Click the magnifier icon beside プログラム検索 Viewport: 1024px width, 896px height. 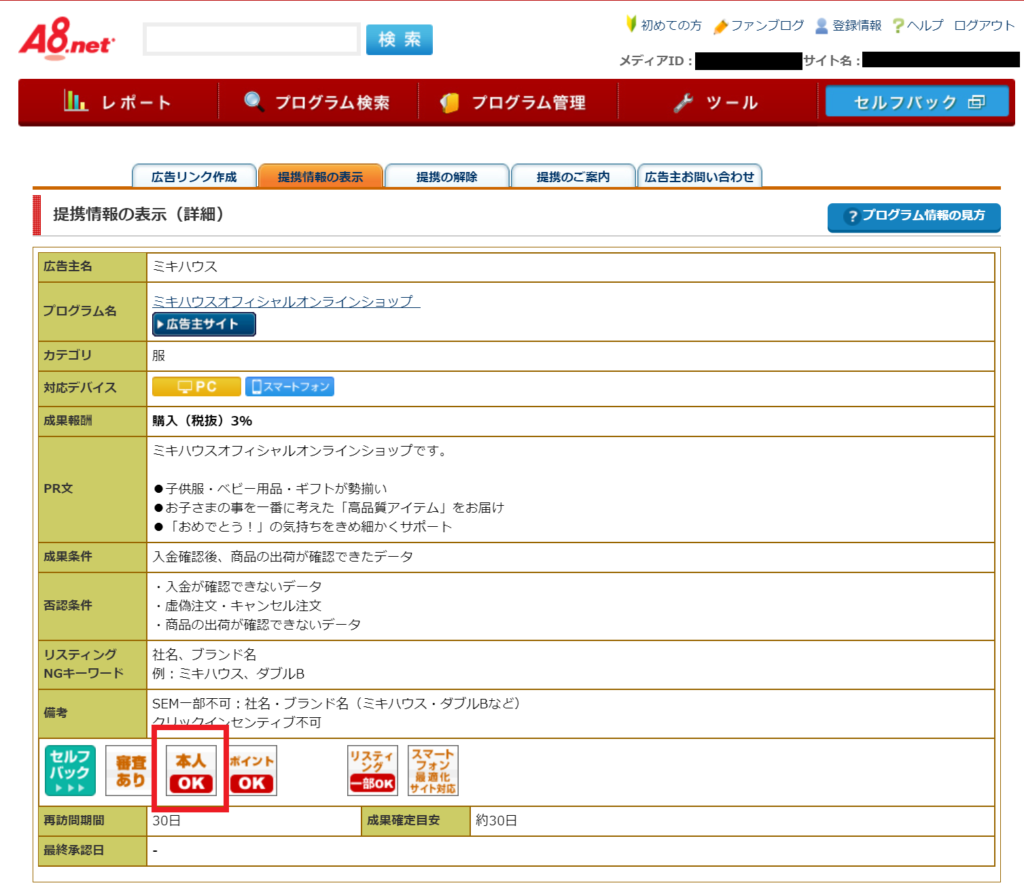click(254, 101)
